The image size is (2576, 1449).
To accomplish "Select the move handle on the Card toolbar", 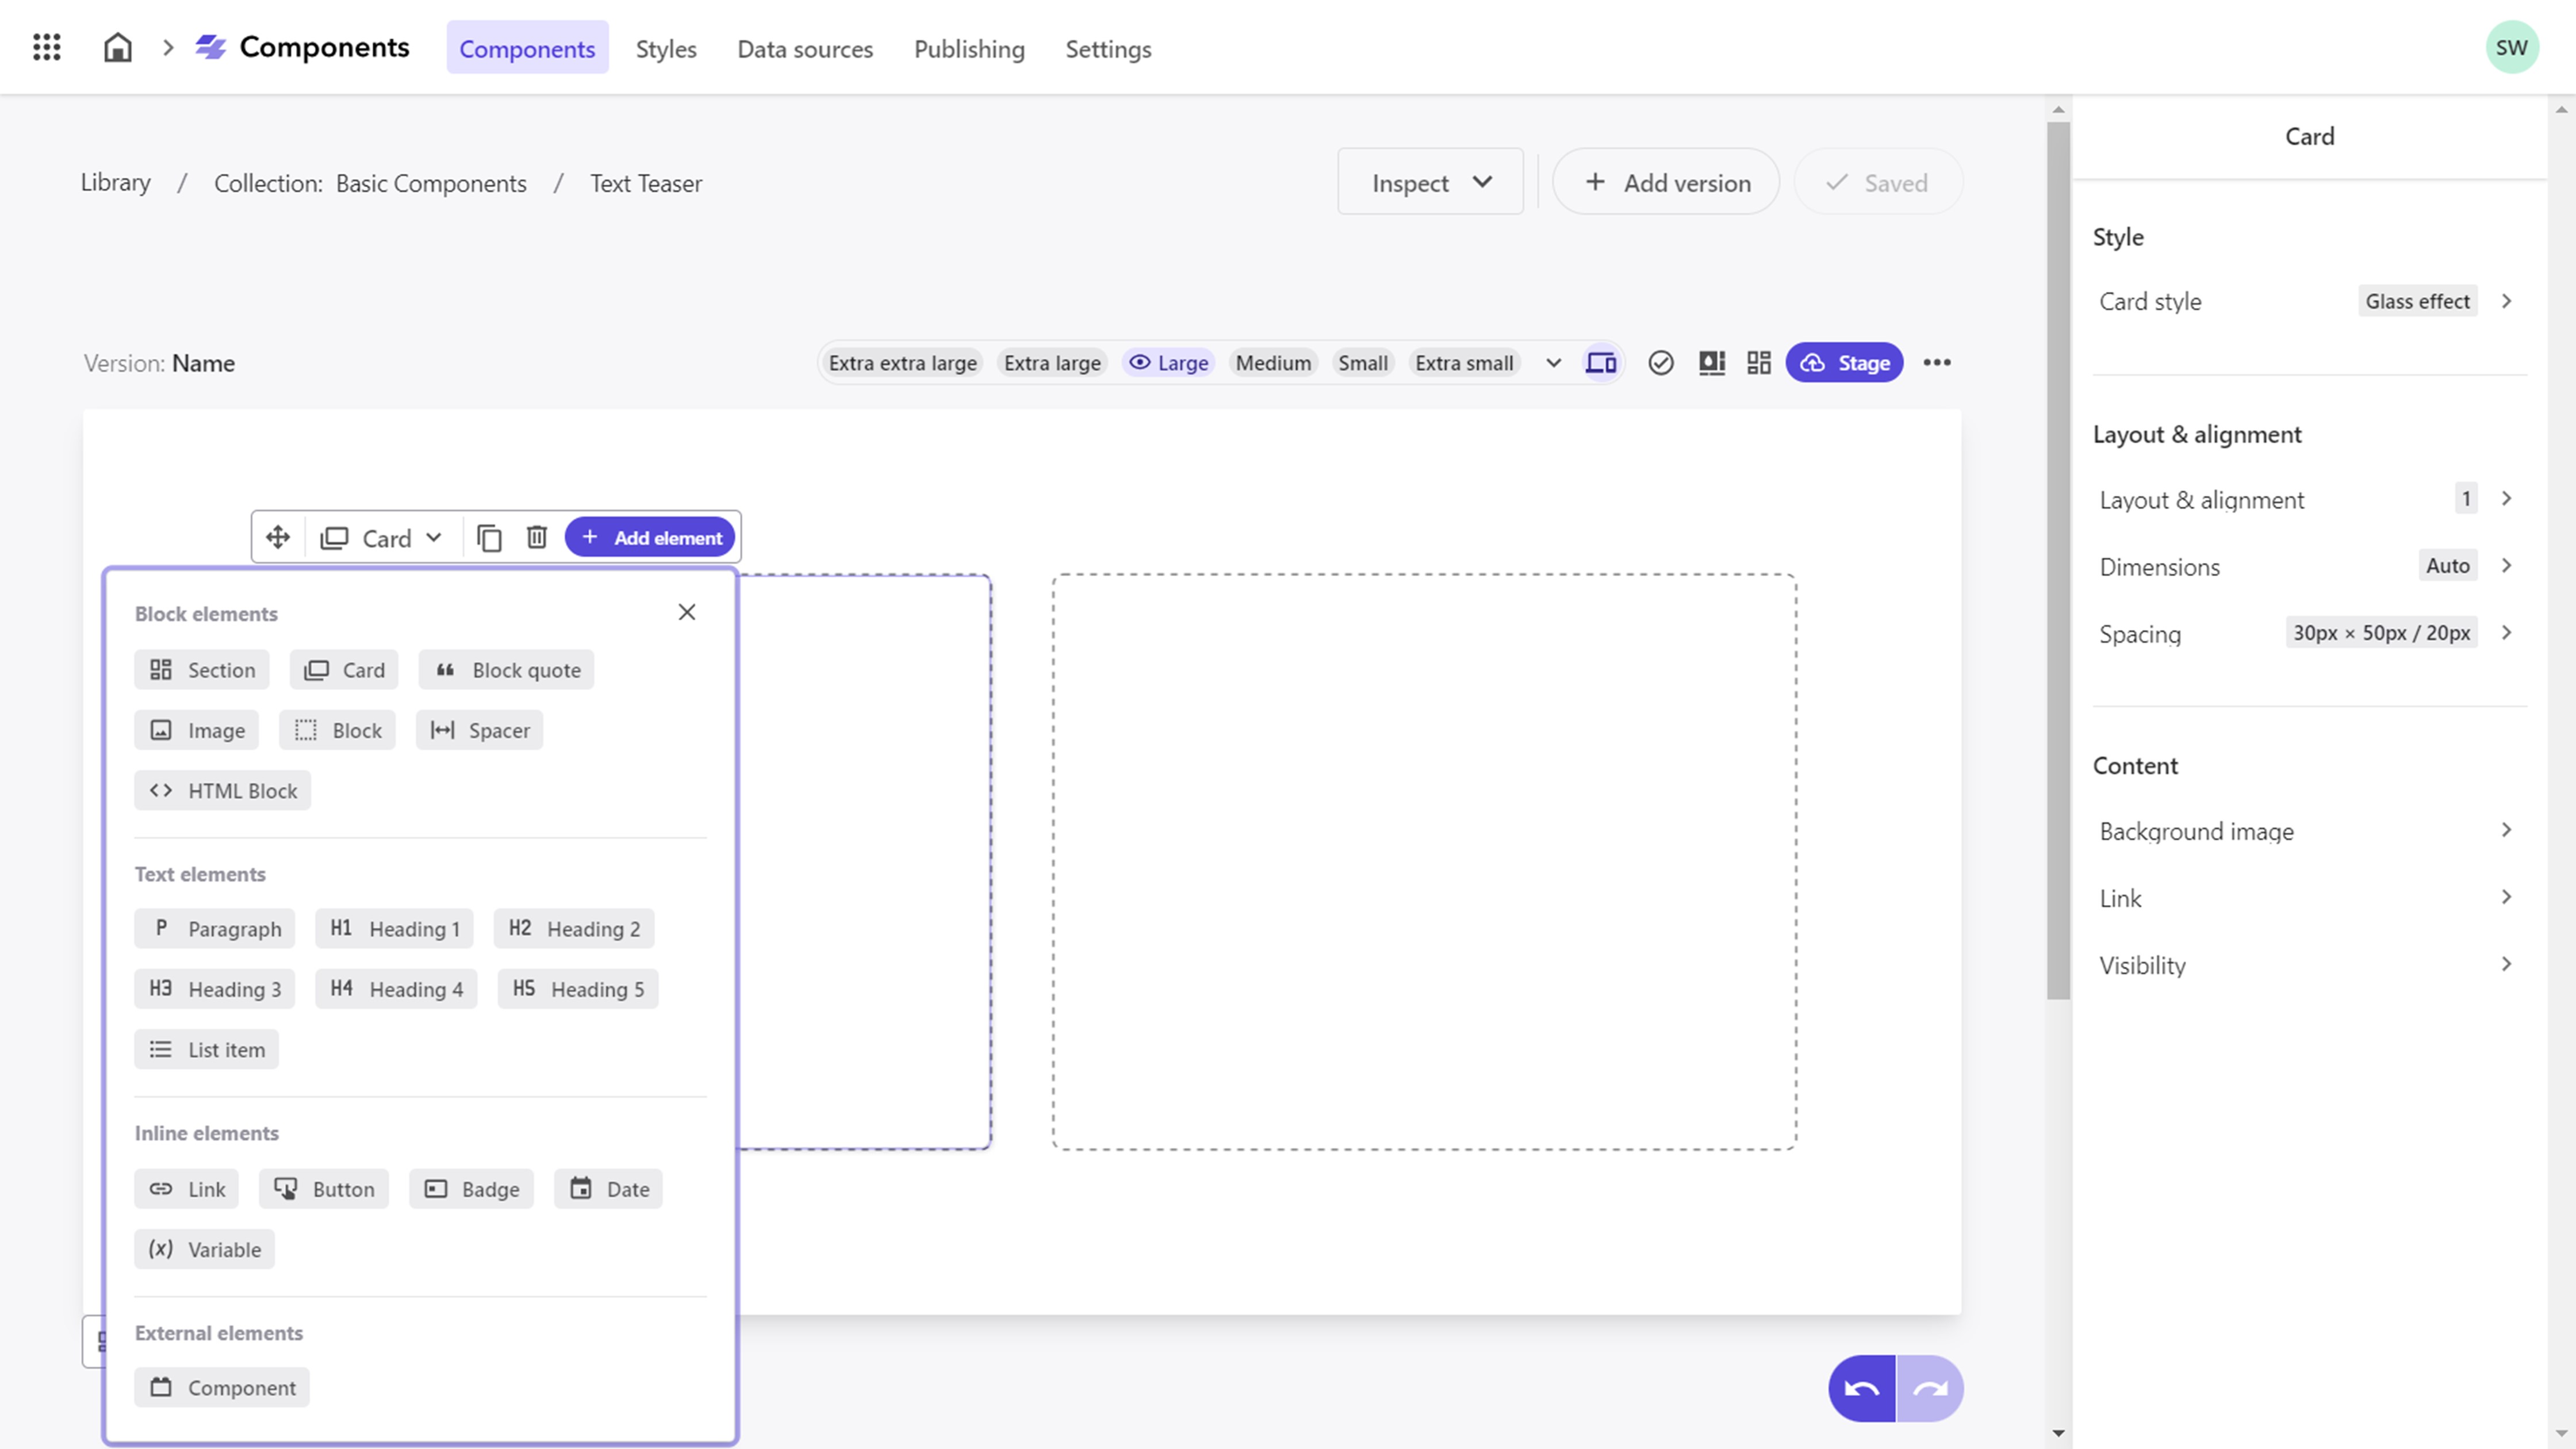I will click(x=277, y=536).
